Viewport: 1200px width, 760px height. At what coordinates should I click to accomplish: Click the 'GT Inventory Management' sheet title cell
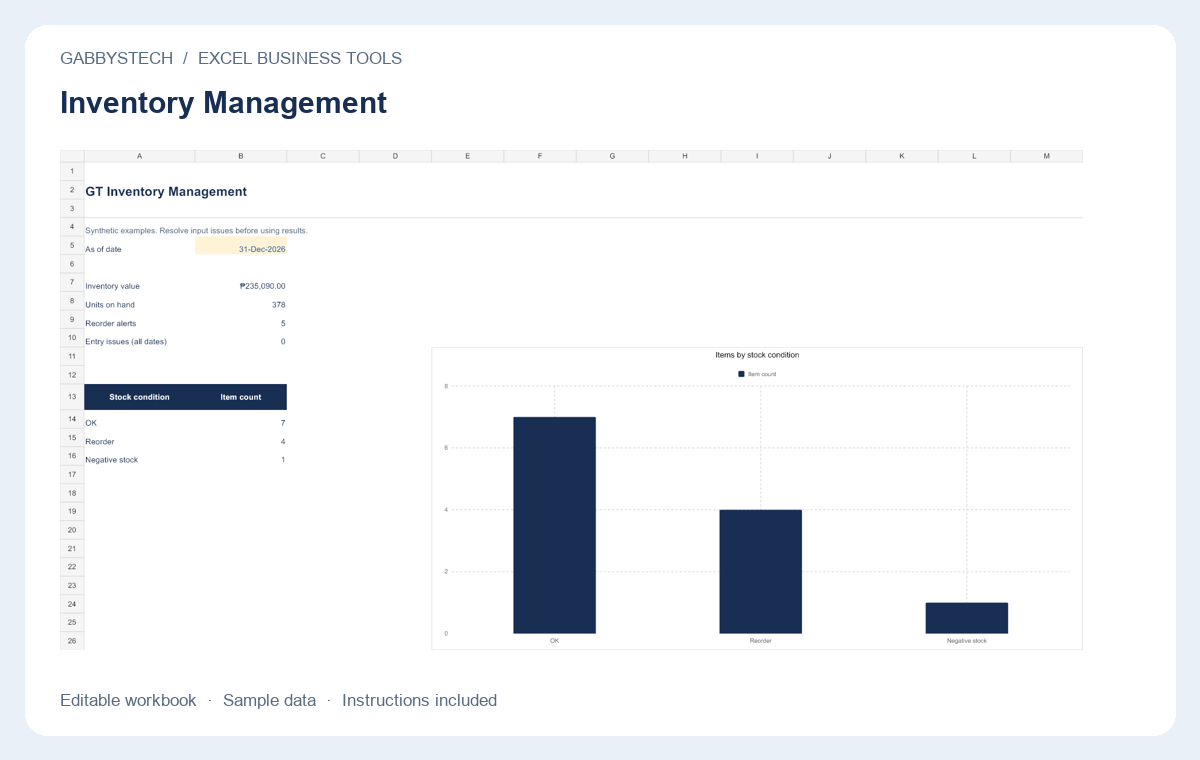click(166, 191)
